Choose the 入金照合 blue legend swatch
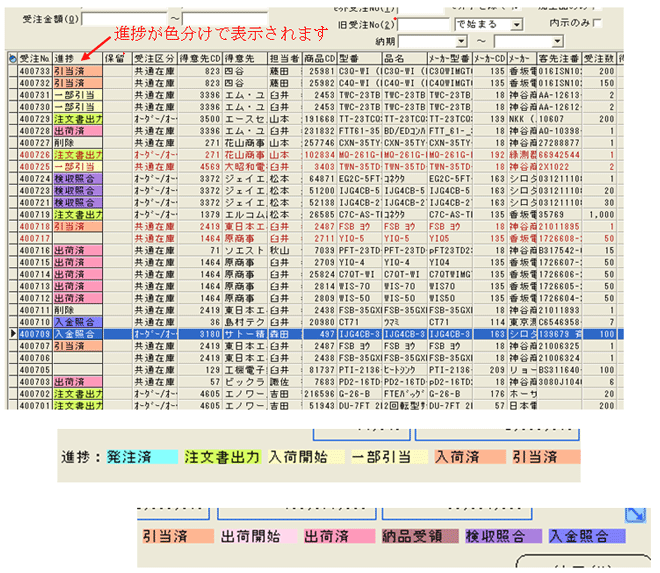This screenshot has width=660, height=573. (x=584, y=536)
